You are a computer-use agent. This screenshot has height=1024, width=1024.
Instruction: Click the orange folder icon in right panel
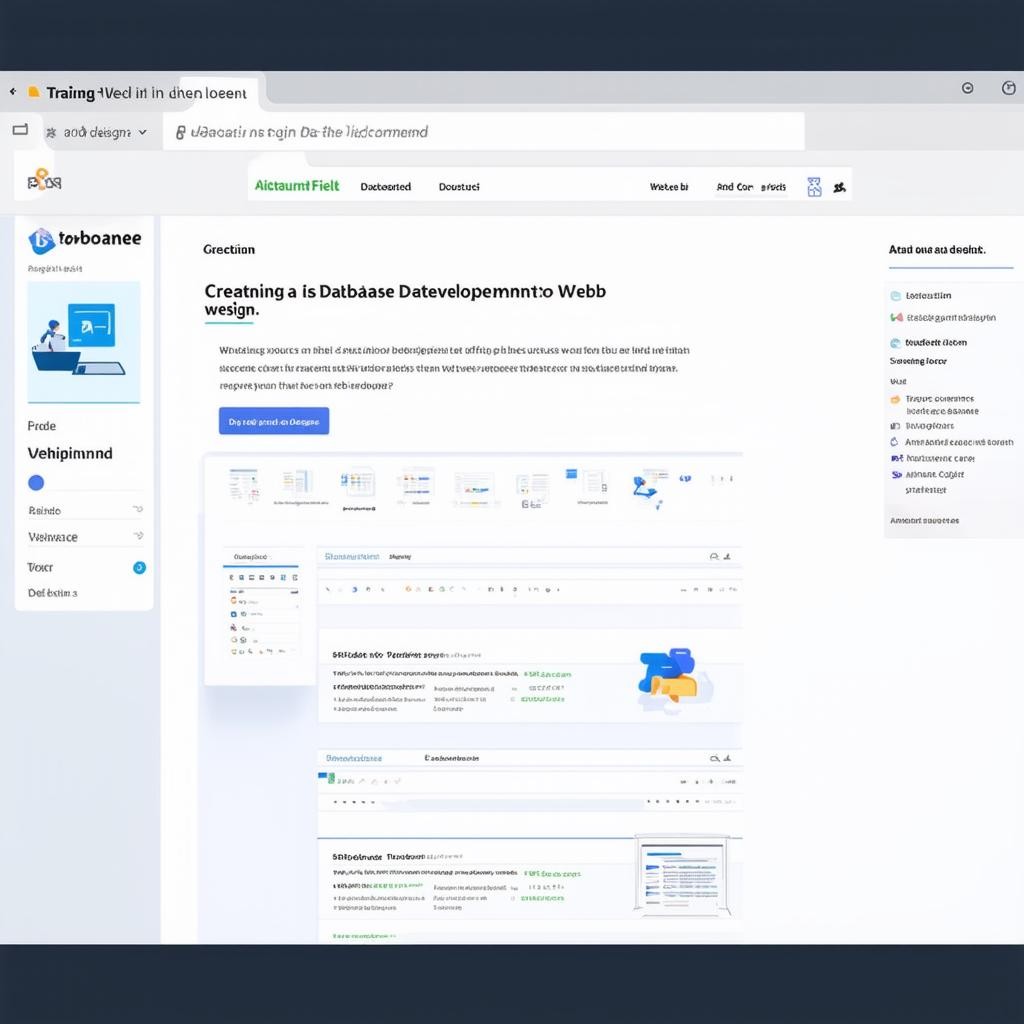(895, 399)
